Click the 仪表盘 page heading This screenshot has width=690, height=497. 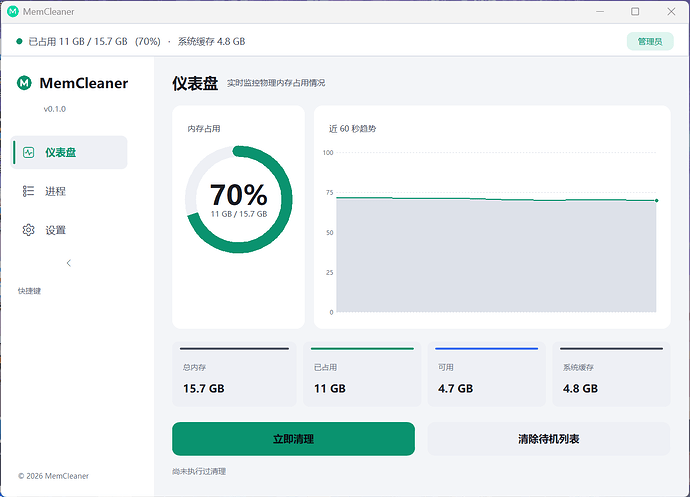coord(195,83)
